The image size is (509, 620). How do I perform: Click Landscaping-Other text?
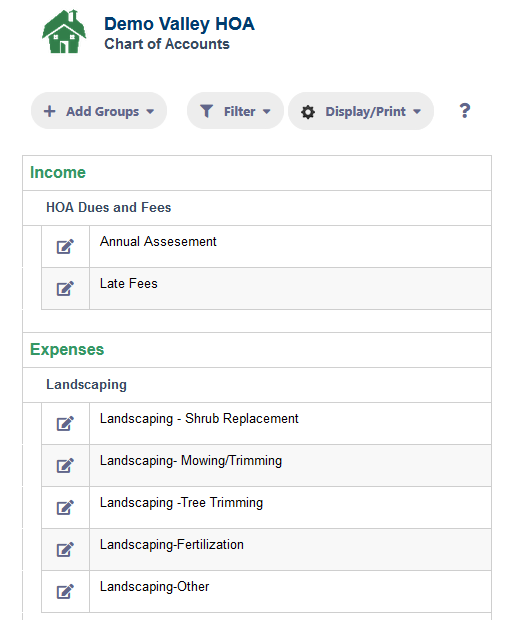[x=154, y=586]
